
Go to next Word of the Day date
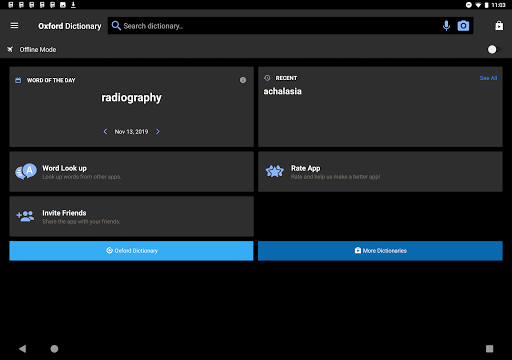[x=158, y=132]
